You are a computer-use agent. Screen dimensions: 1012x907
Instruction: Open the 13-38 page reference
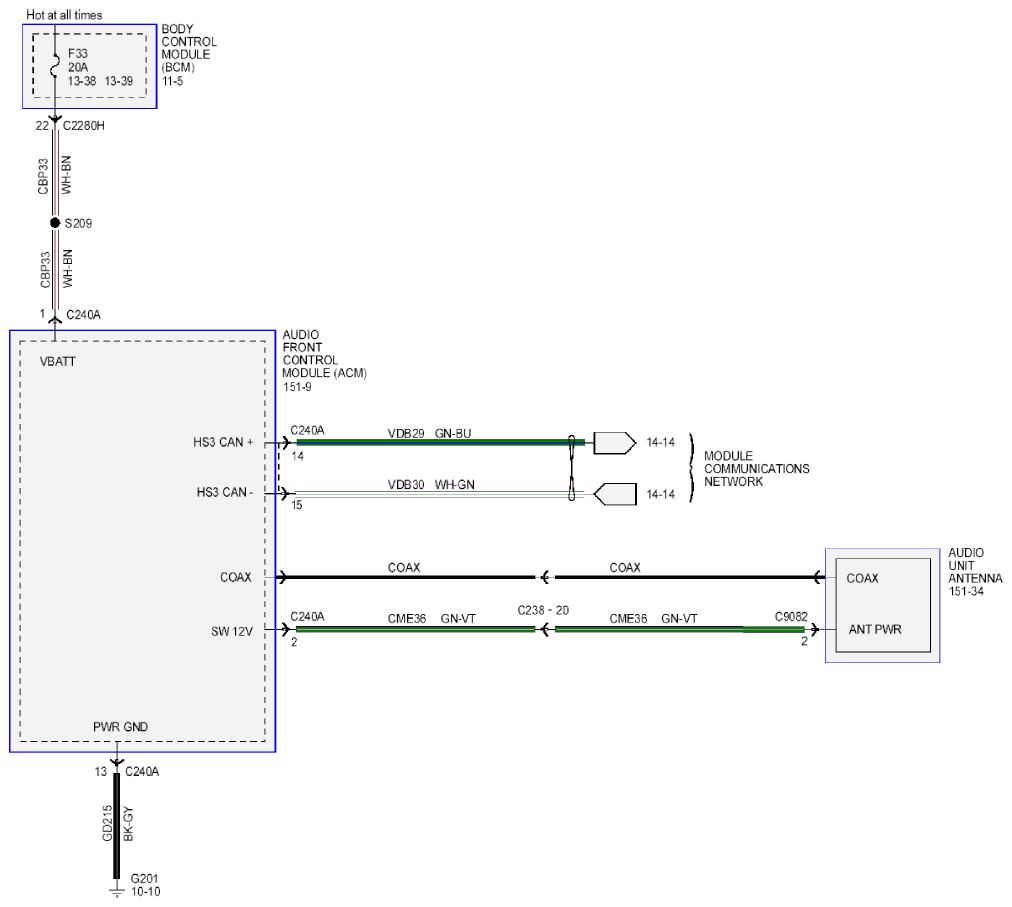(x=82, y=81)
